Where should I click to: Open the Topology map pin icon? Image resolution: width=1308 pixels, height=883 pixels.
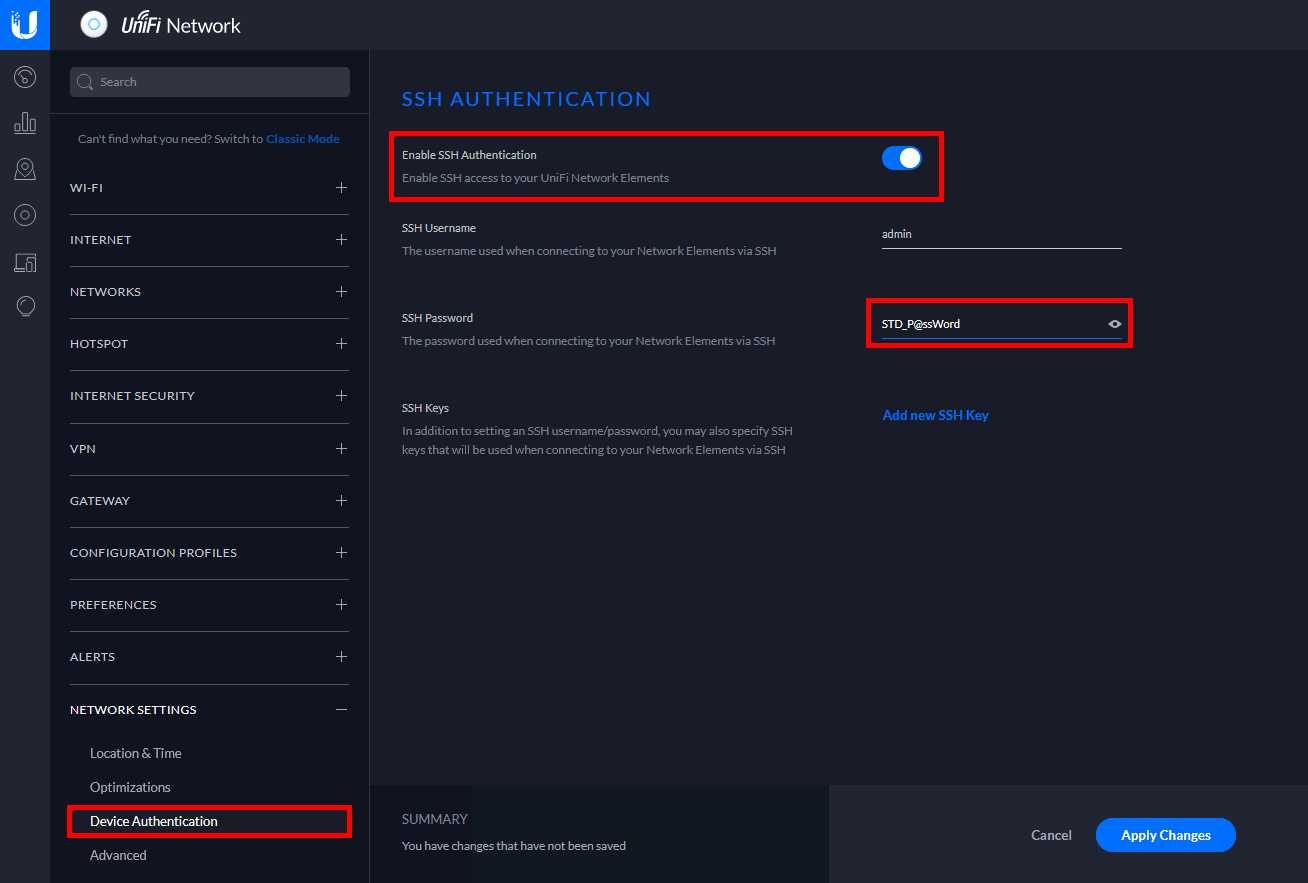click(x=25, y=168)
